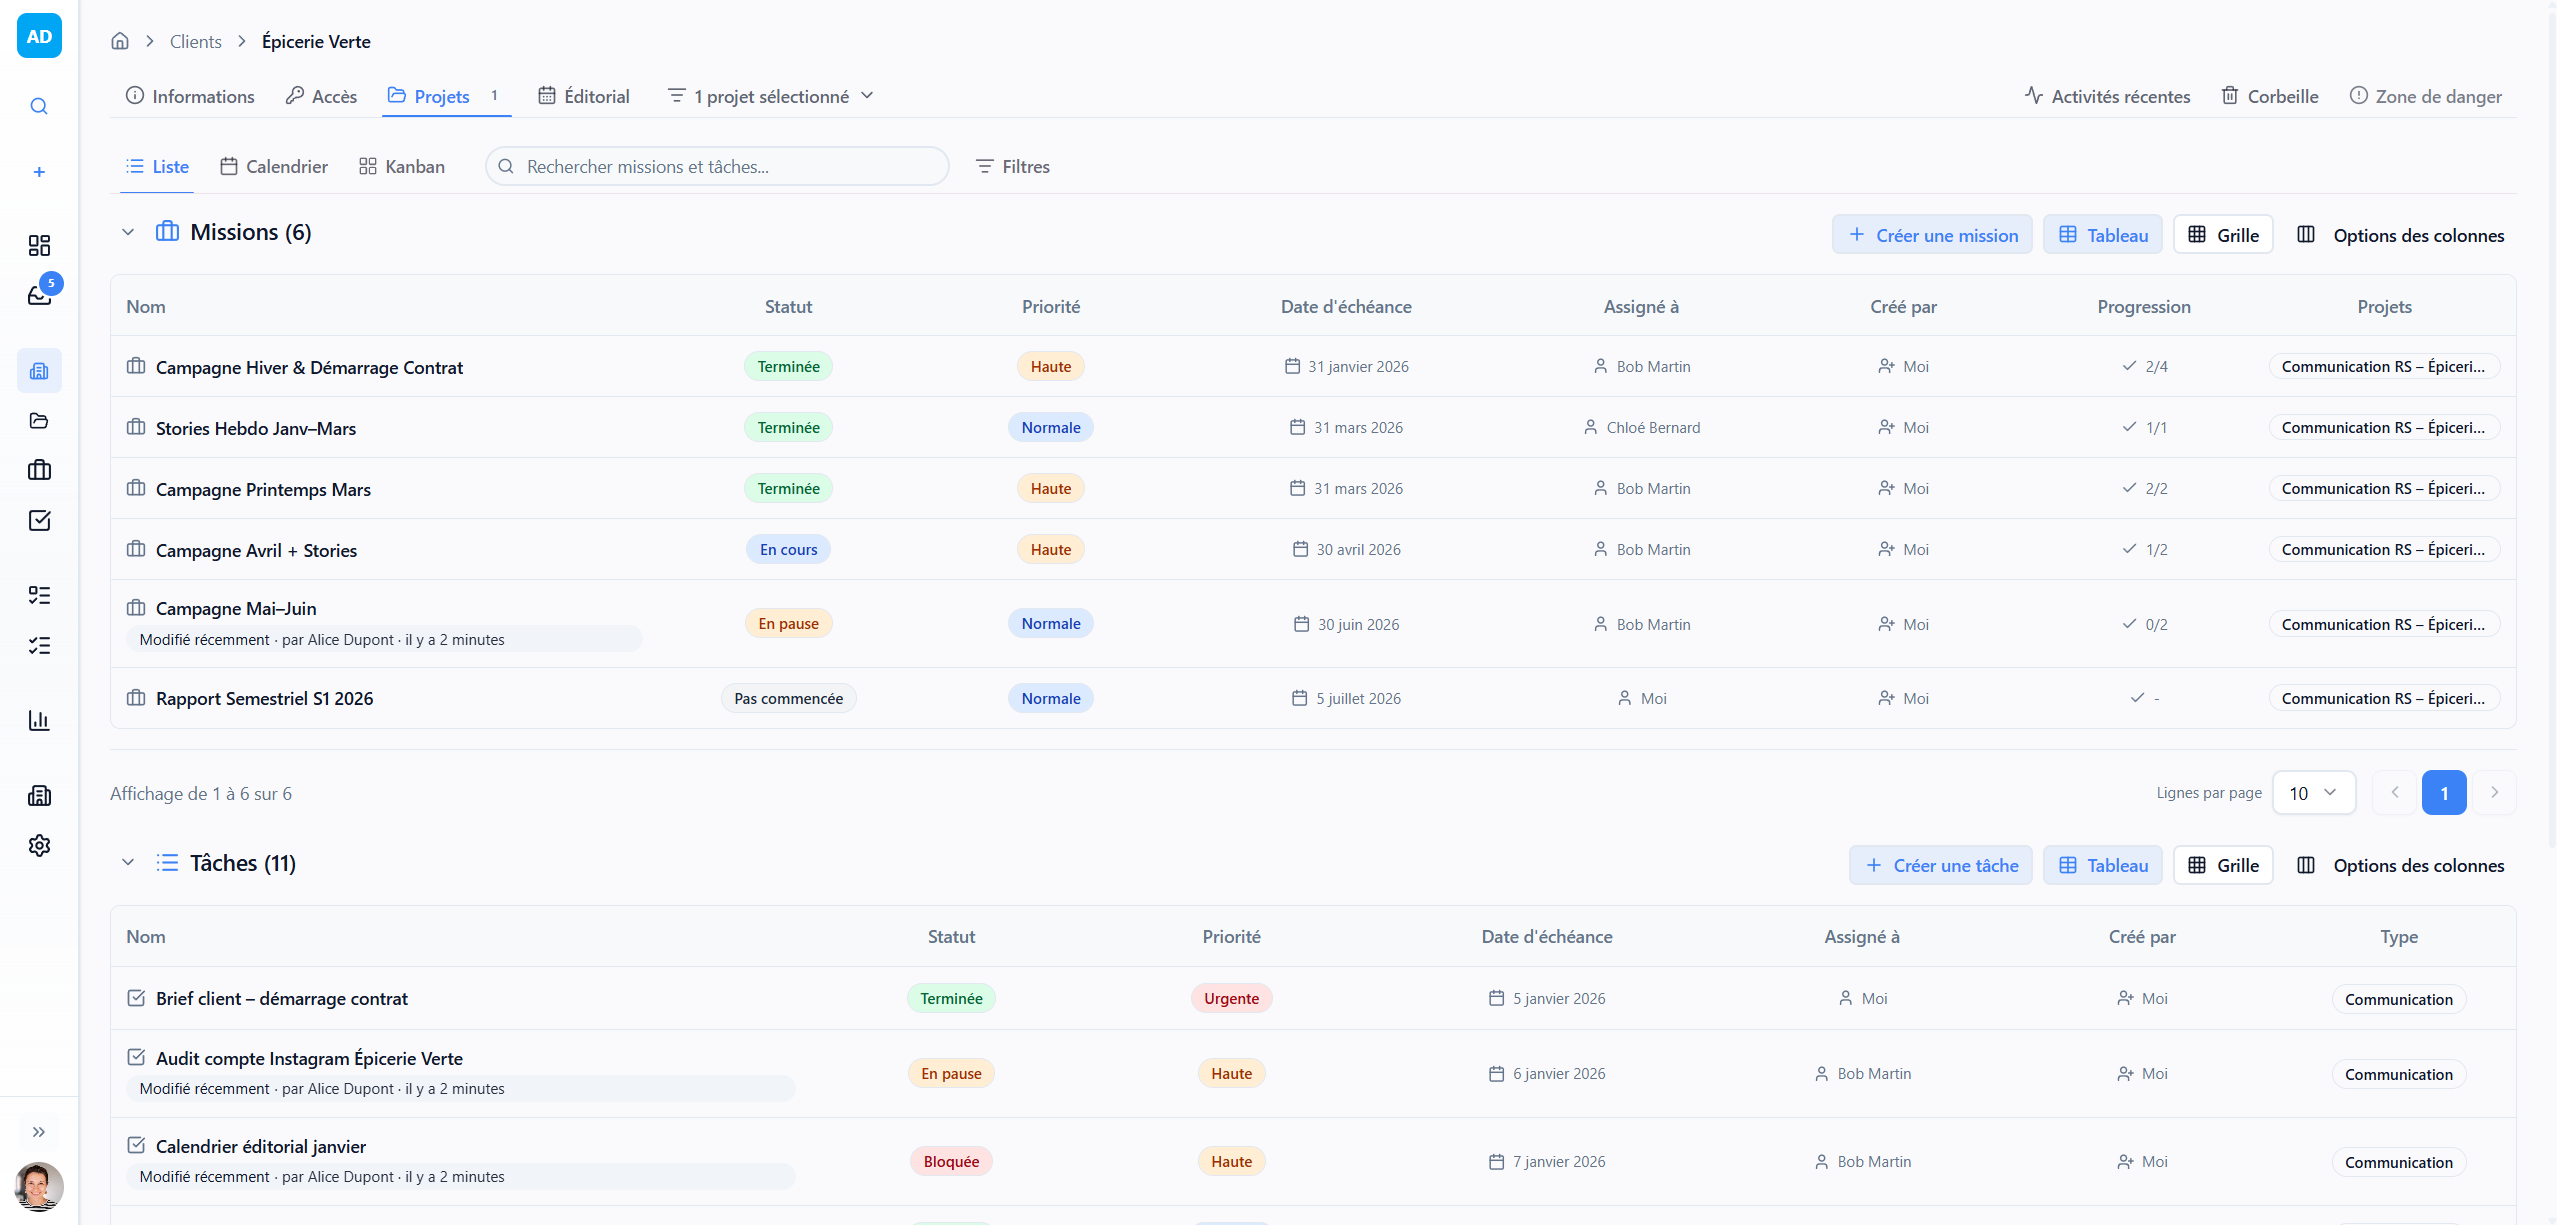
Task: Select the Liste view tab
Action: tap(157, 166)
